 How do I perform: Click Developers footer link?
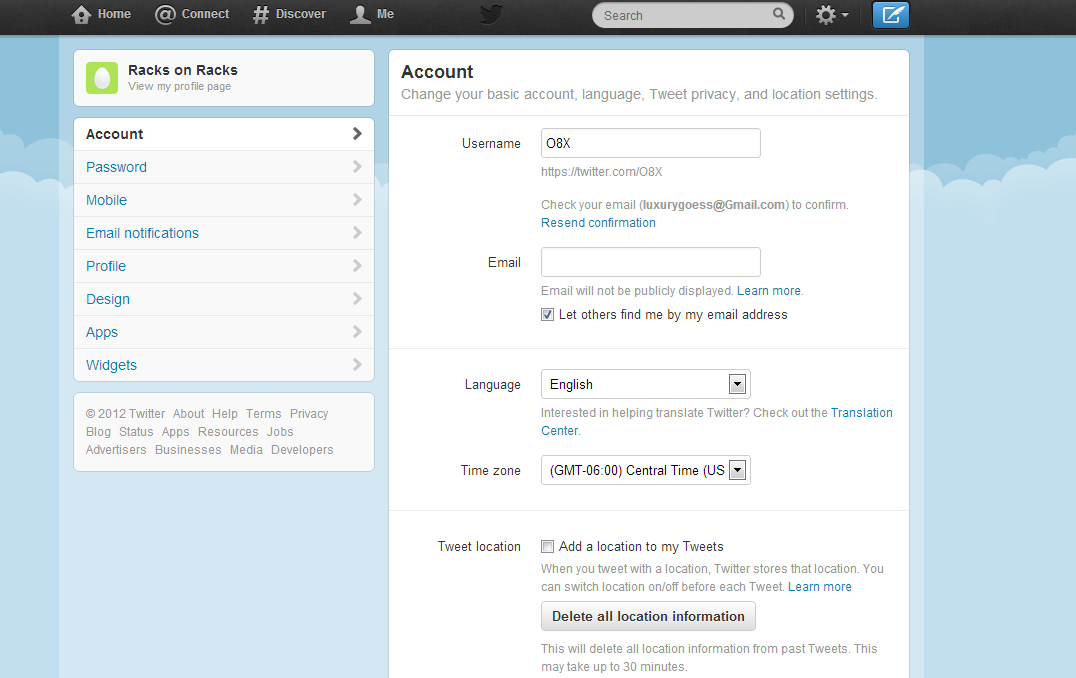[x=302, y=449]
